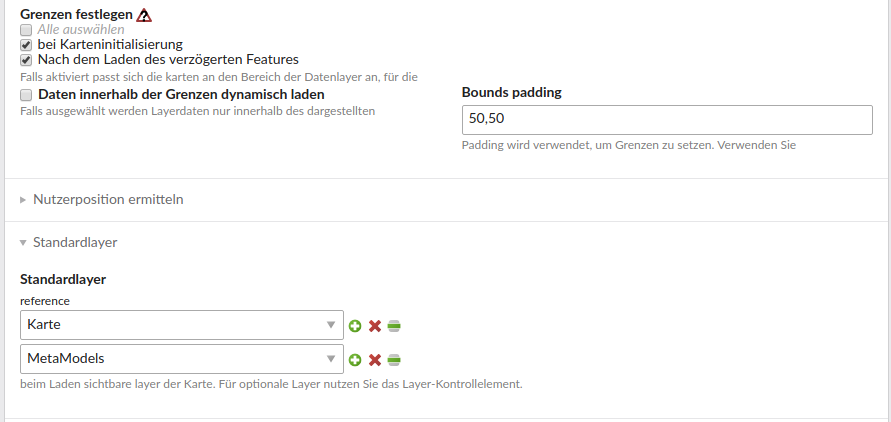Collapse the Standardlayer section
Screen dimensions: 891x422
coord(75,243)
